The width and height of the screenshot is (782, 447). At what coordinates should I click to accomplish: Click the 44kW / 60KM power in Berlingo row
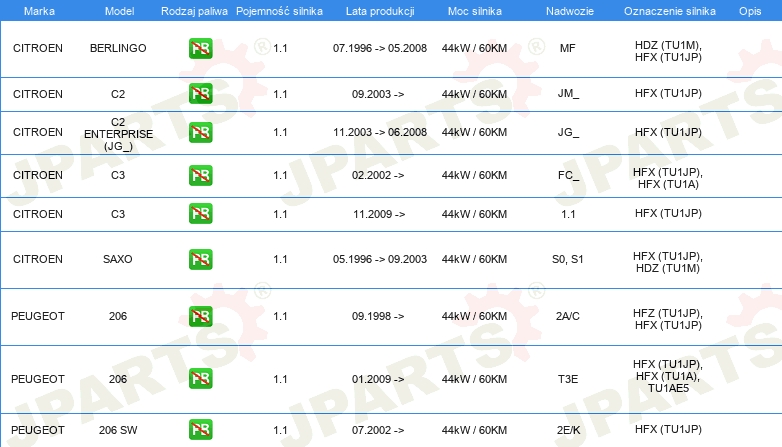coord(474,48)
